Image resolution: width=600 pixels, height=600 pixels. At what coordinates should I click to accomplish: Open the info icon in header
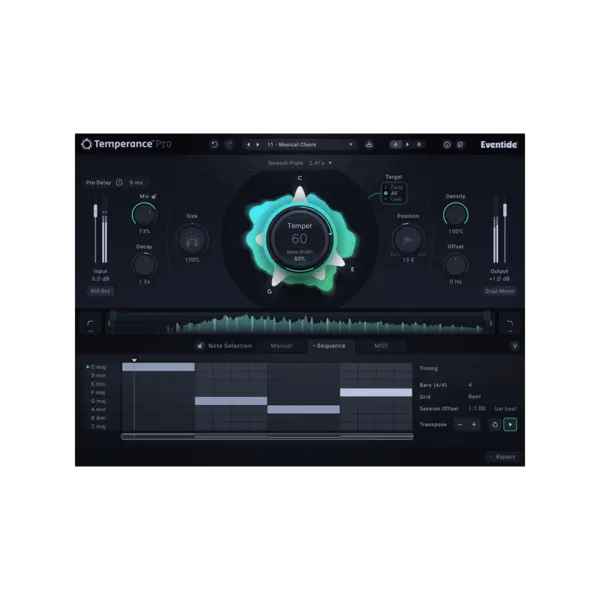click(447, 145)
